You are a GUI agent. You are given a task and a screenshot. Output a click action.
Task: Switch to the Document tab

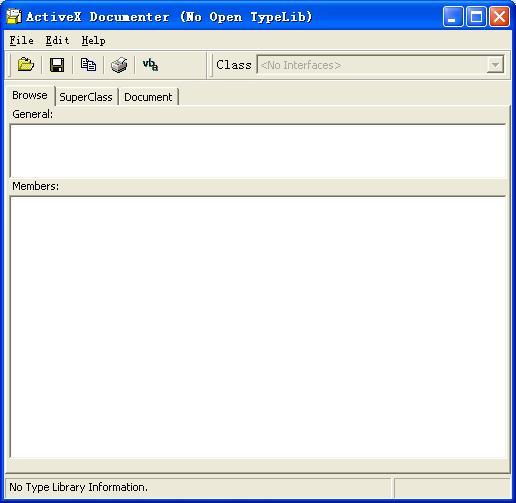148,97
